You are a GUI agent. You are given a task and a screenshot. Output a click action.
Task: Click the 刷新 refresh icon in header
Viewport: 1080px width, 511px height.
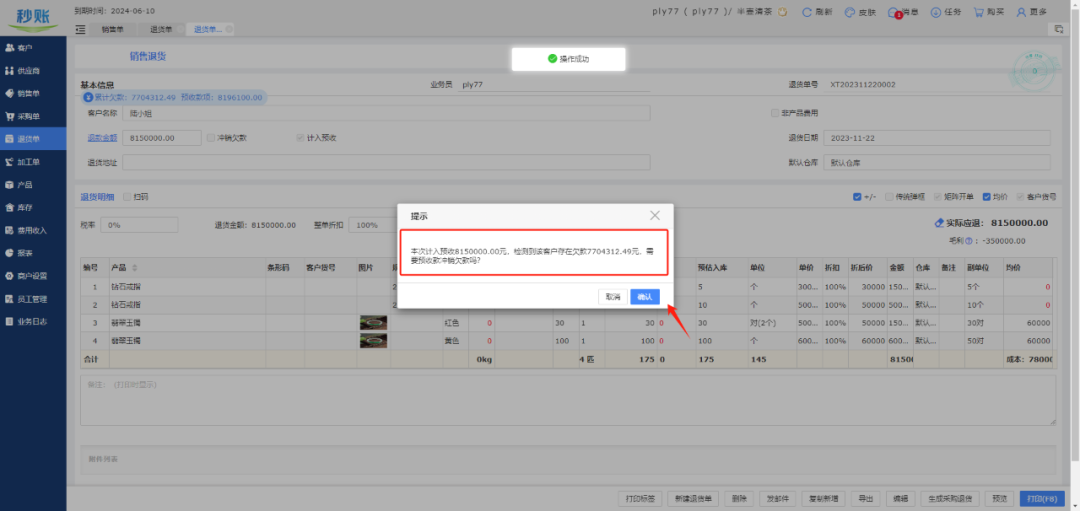click(x=808, y=12)
